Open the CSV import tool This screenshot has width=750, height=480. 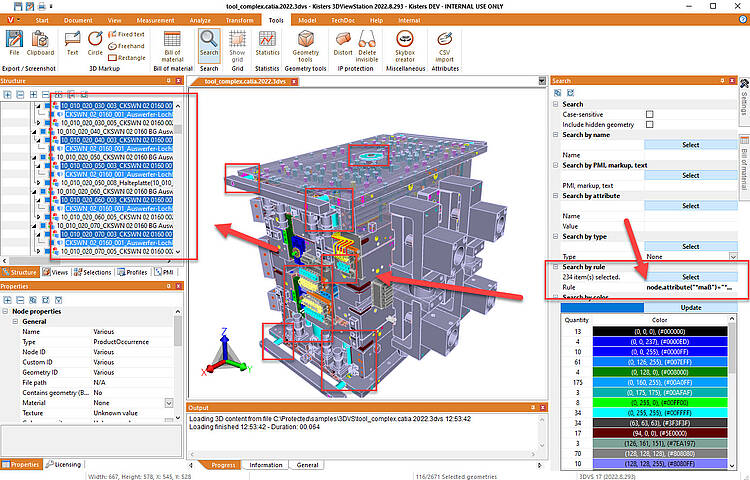click(x=444, y=46)
